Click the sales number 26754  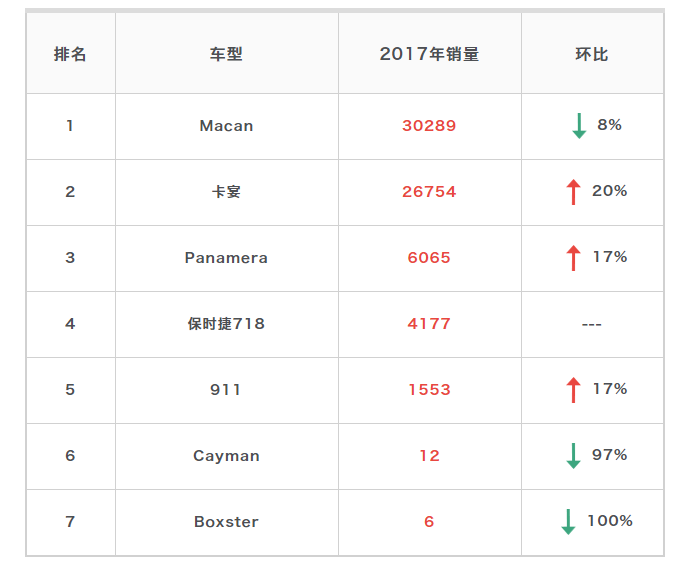[429, 192]
